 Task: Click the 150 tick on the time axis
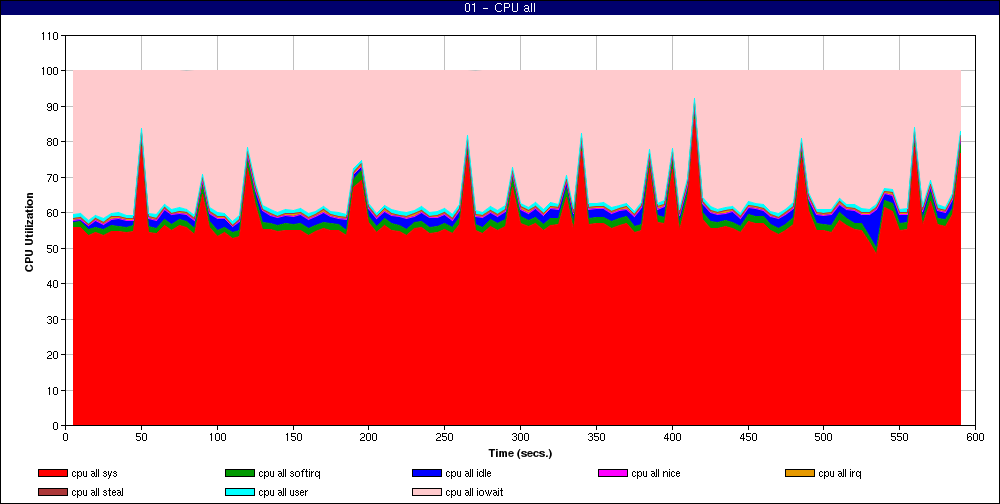click(293, 437)
